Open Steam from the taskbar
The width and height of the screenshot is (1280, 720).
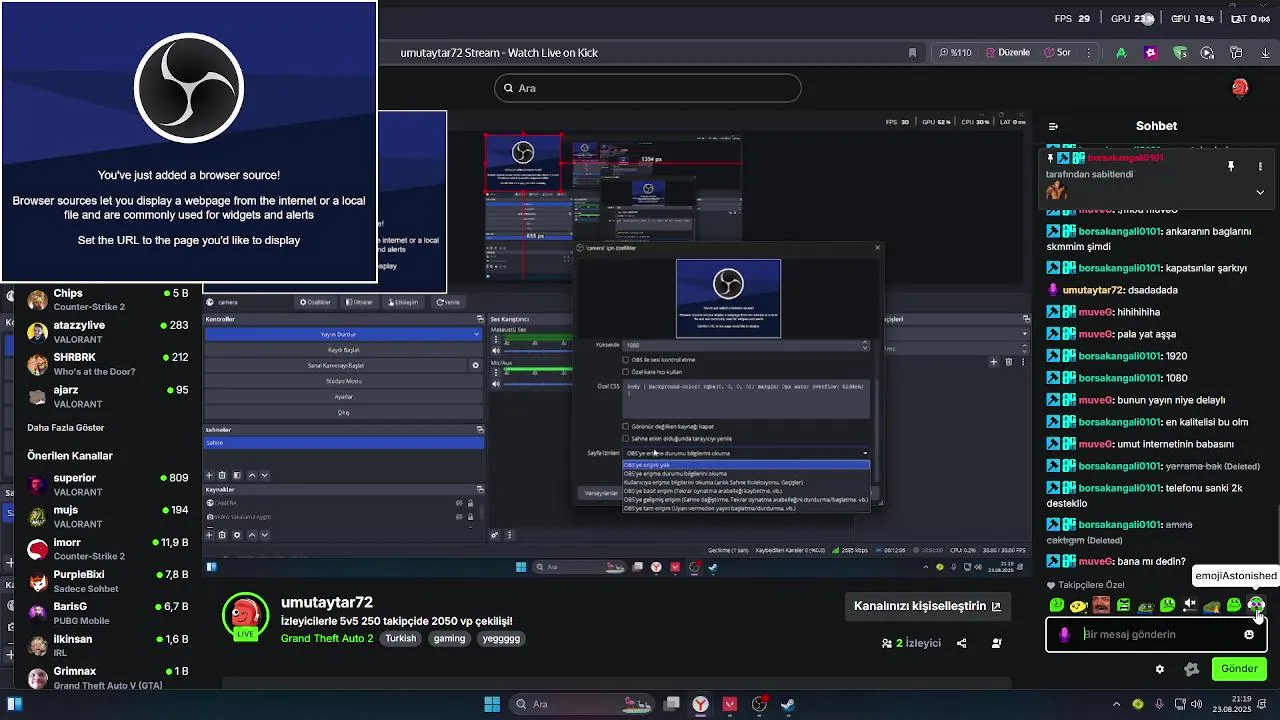(788, 704)
